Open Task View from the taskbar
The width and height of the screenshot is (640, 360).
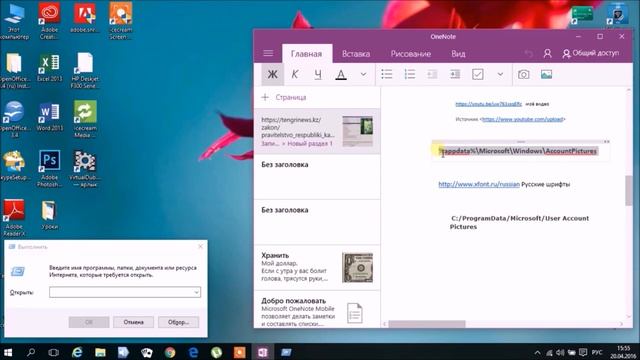click(53, 352)
